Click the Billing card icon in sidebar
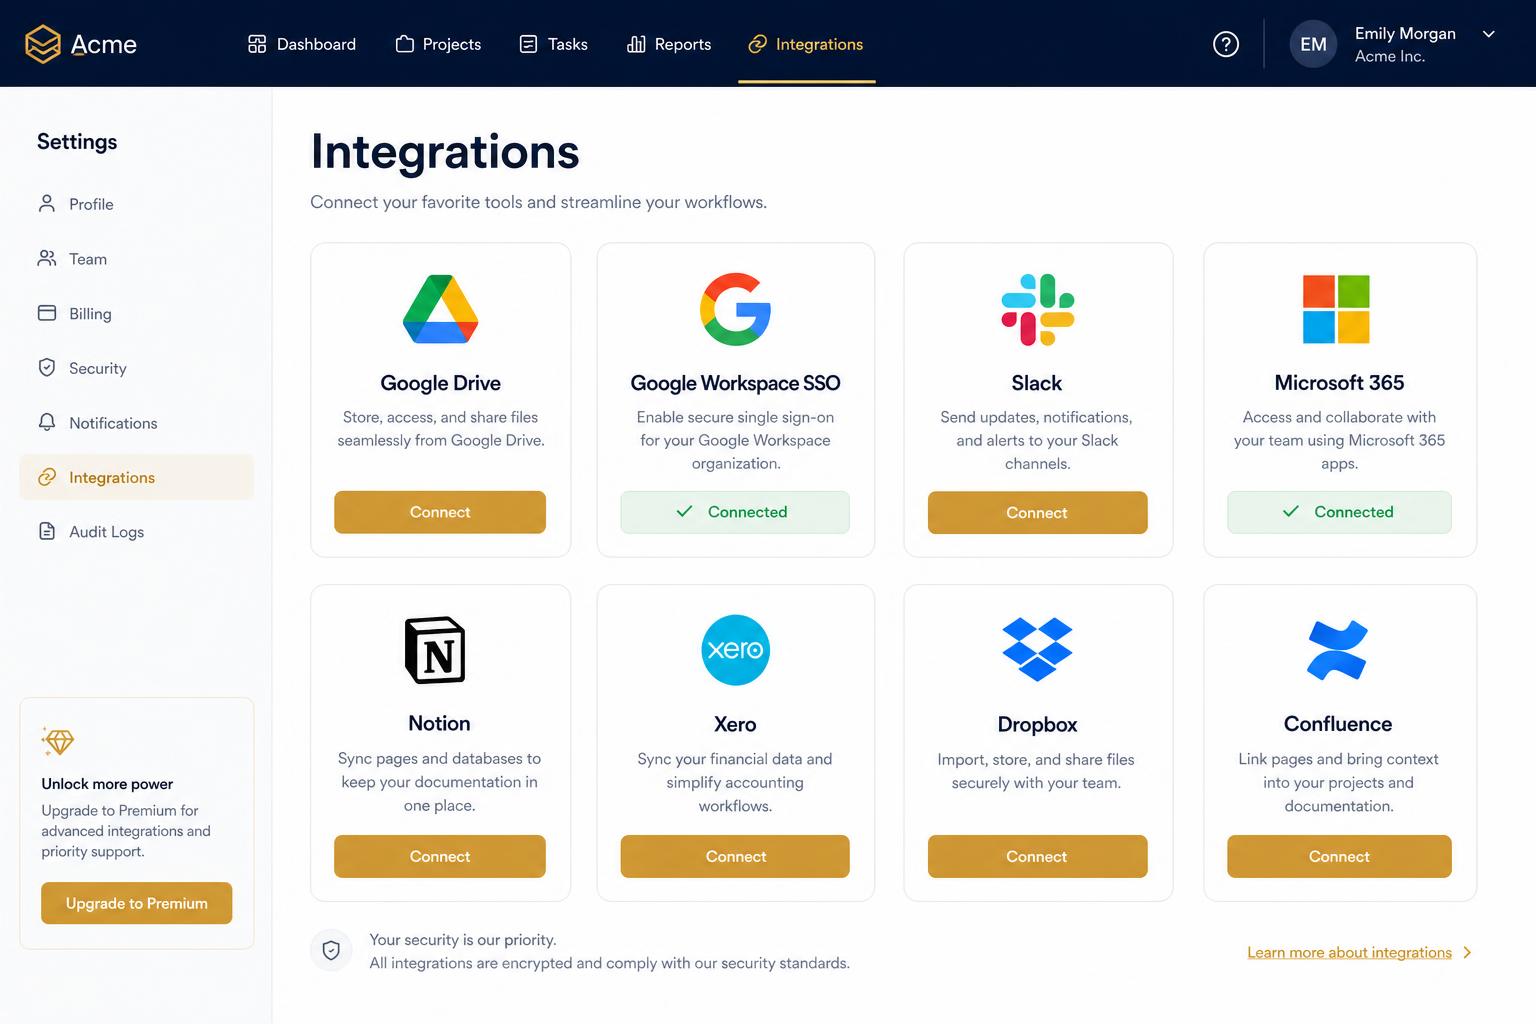This screenshot has width=1536, height=1024. tap(47, 313)
